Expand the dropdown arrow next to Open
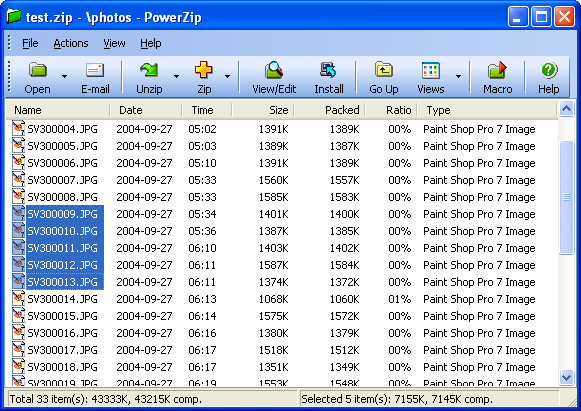Viewport: 581px width, 411px height. [x=64, y=77]
